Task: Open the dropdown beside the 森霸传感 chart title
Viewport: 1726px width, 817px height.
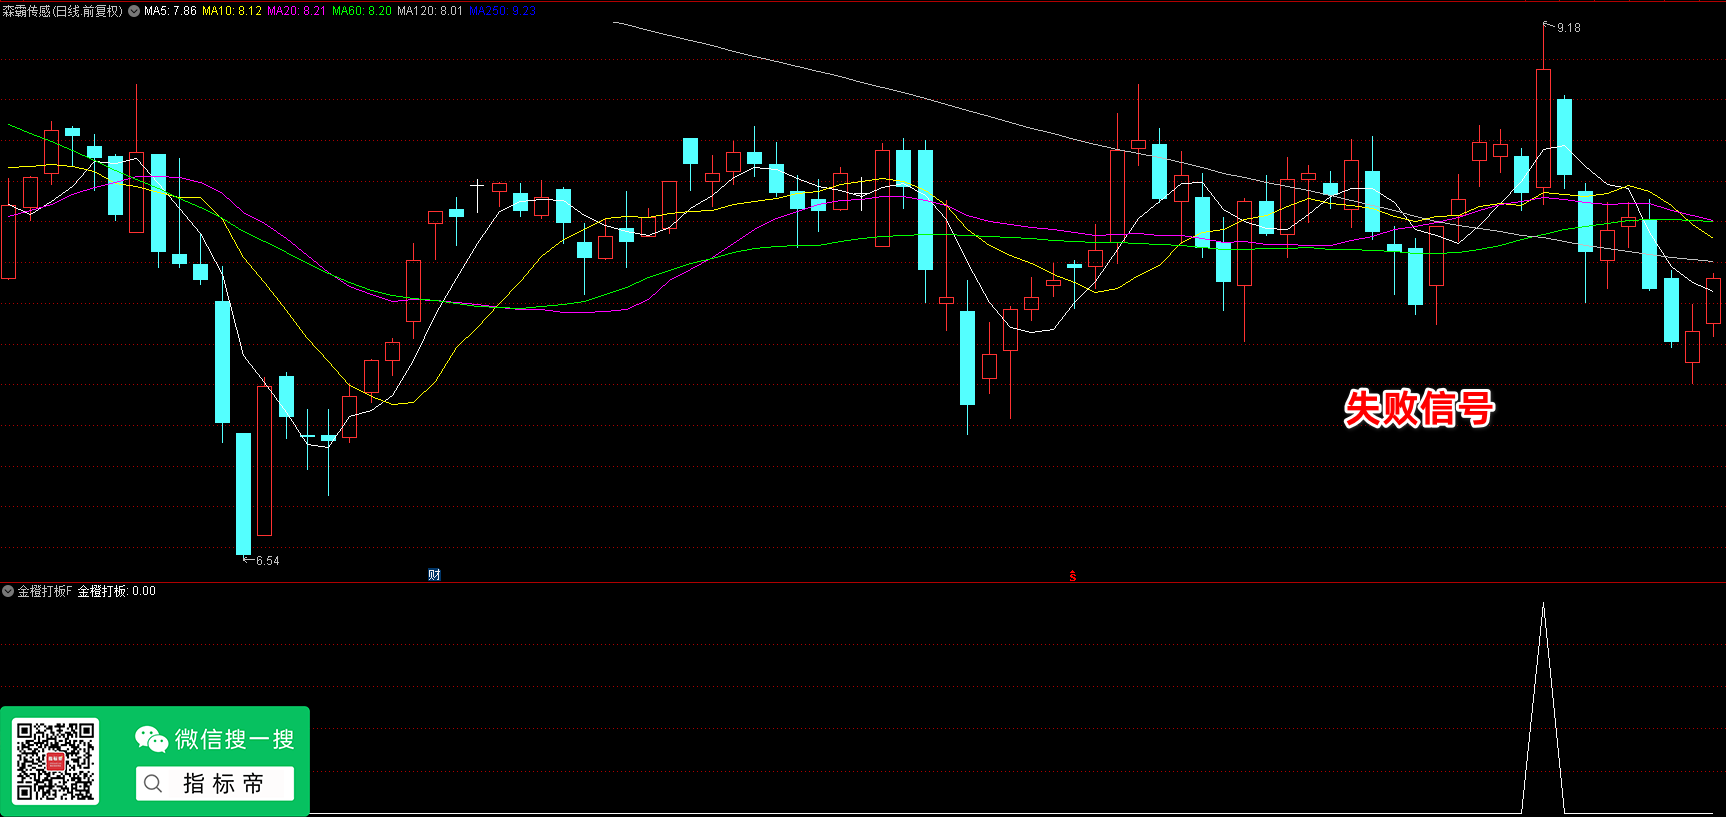Action: [x=134, y=11]
